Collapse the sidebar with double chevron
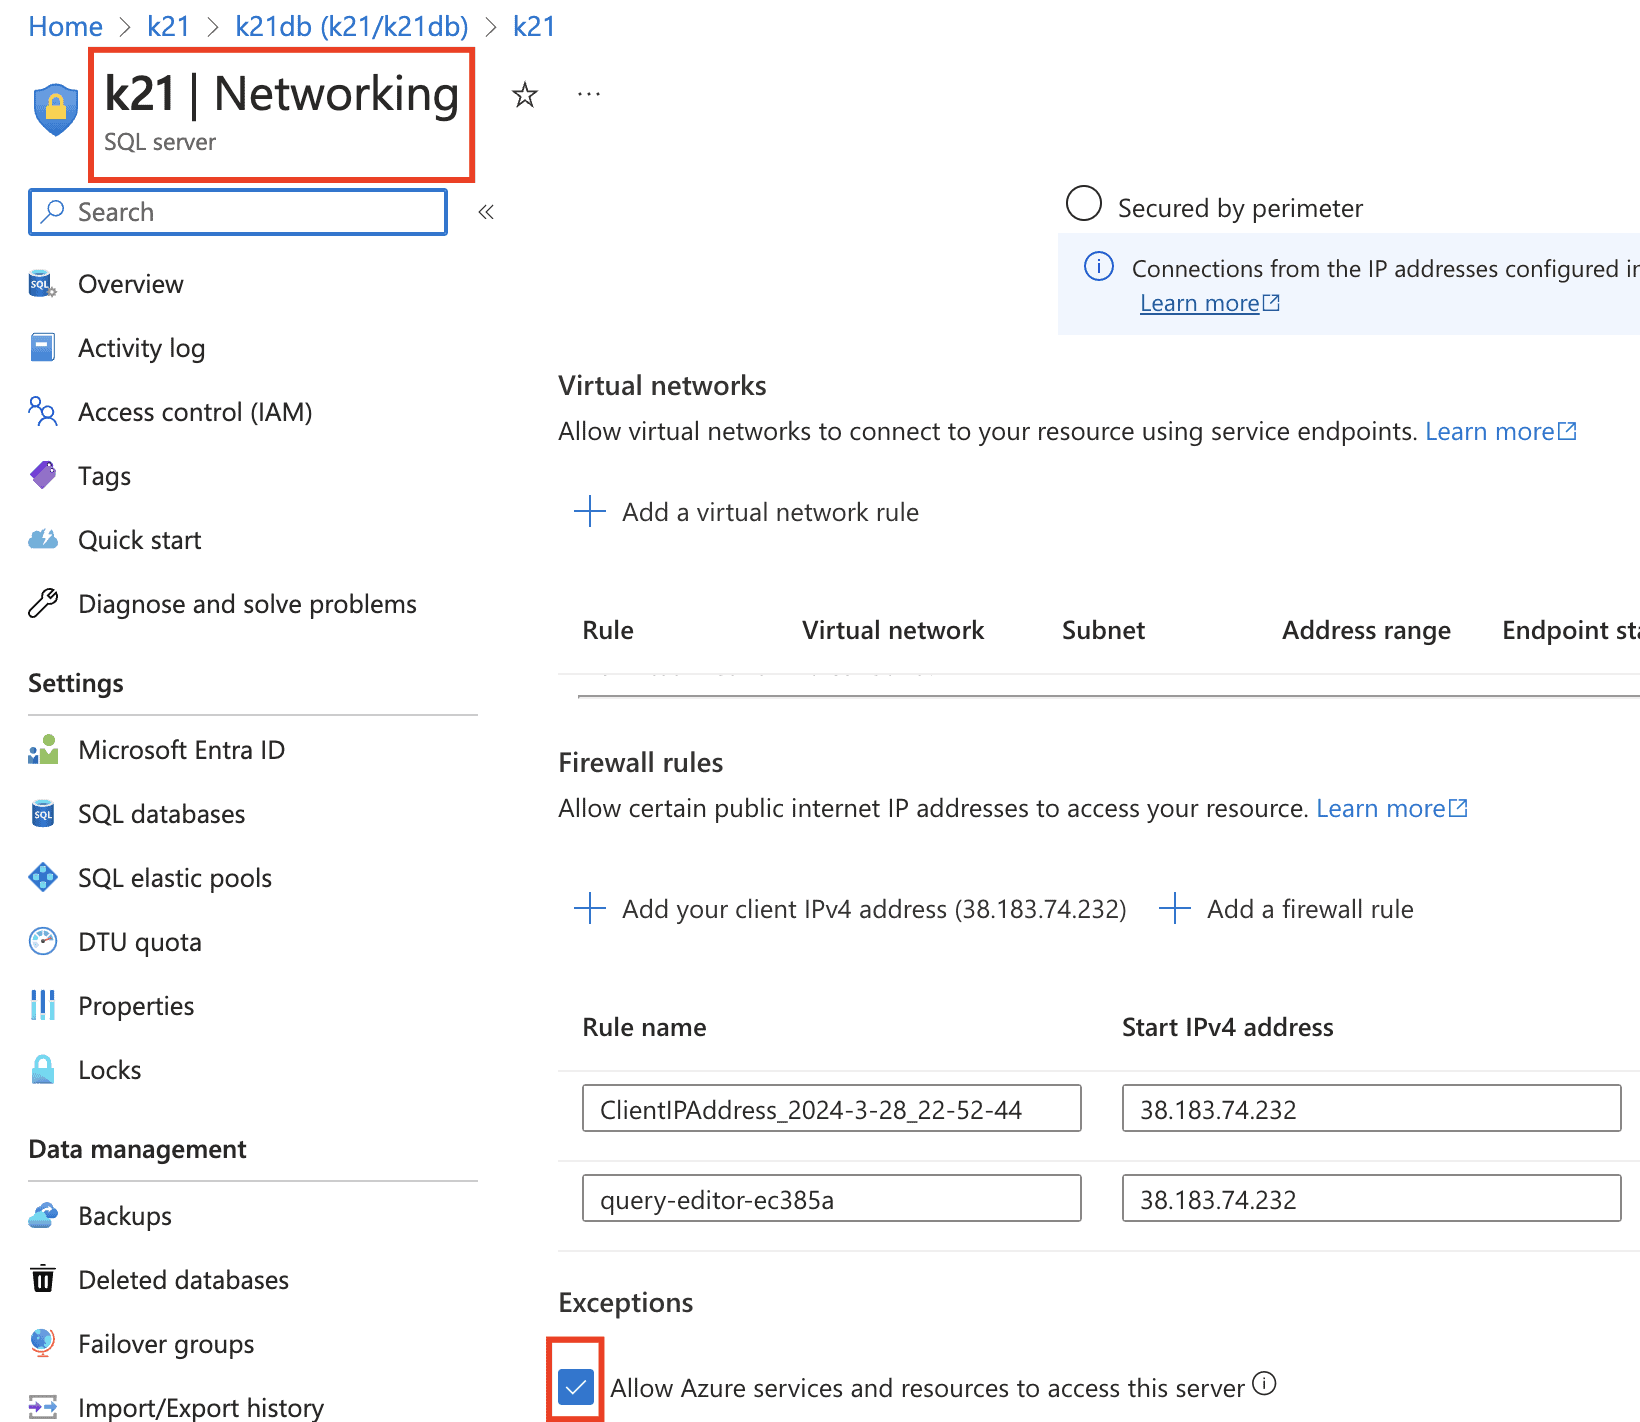Image resolution: width=1640 pixels, height=1422 pixels. (486, 212)
